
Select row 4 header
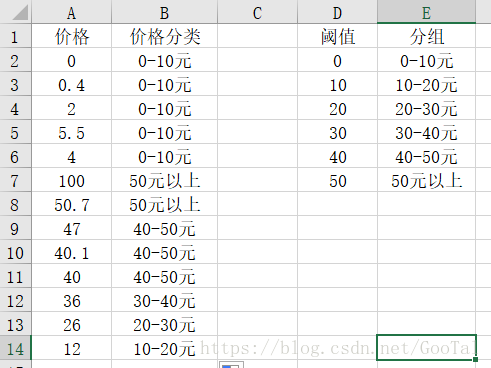(15, 108)
